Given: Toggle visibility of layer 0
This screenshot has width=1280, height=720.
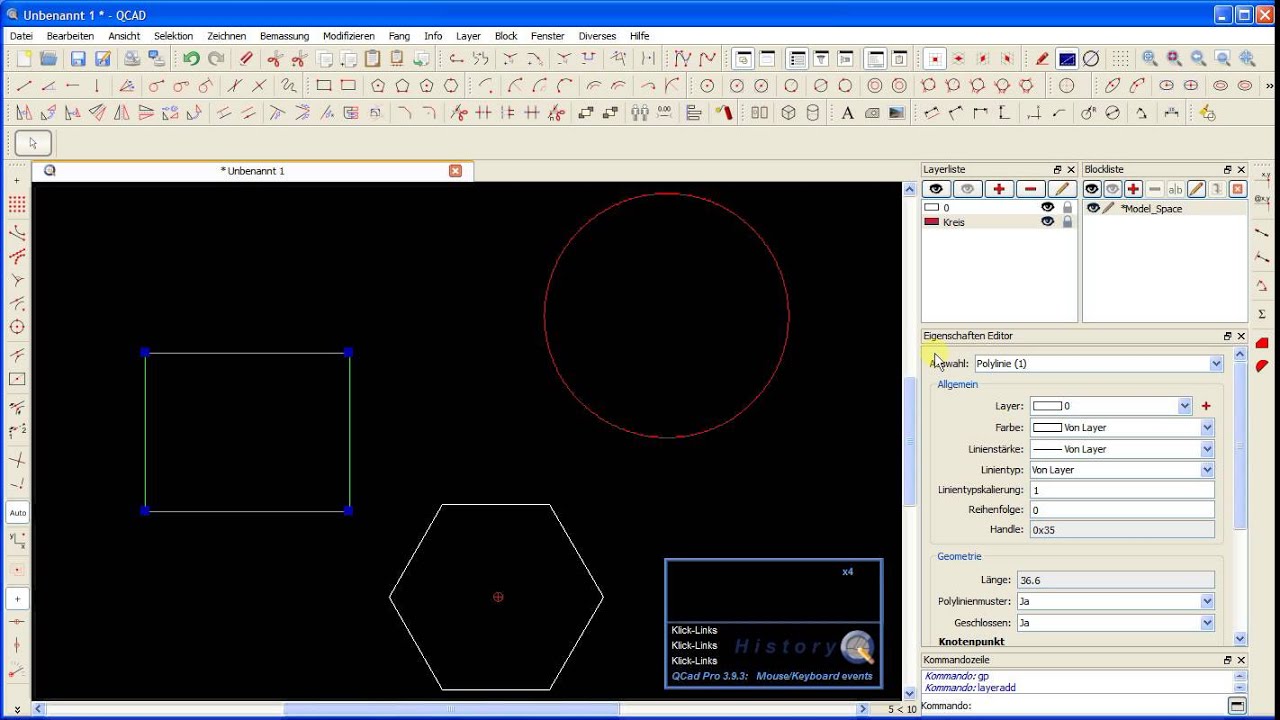Looking at the screenshot, I should (x=1047, y=208).
